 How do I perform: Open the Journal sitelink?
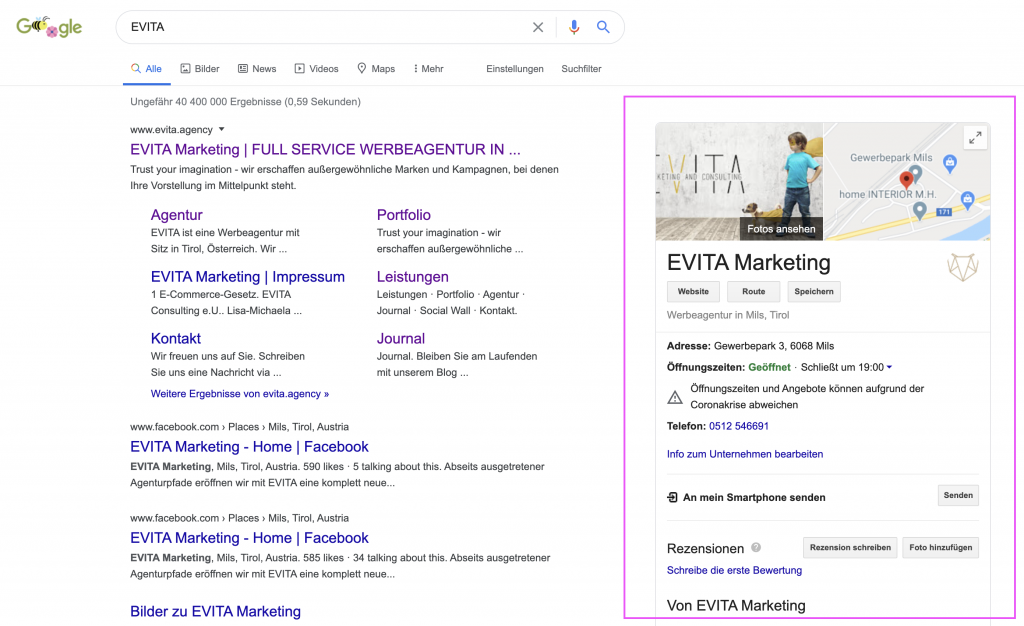401,339
